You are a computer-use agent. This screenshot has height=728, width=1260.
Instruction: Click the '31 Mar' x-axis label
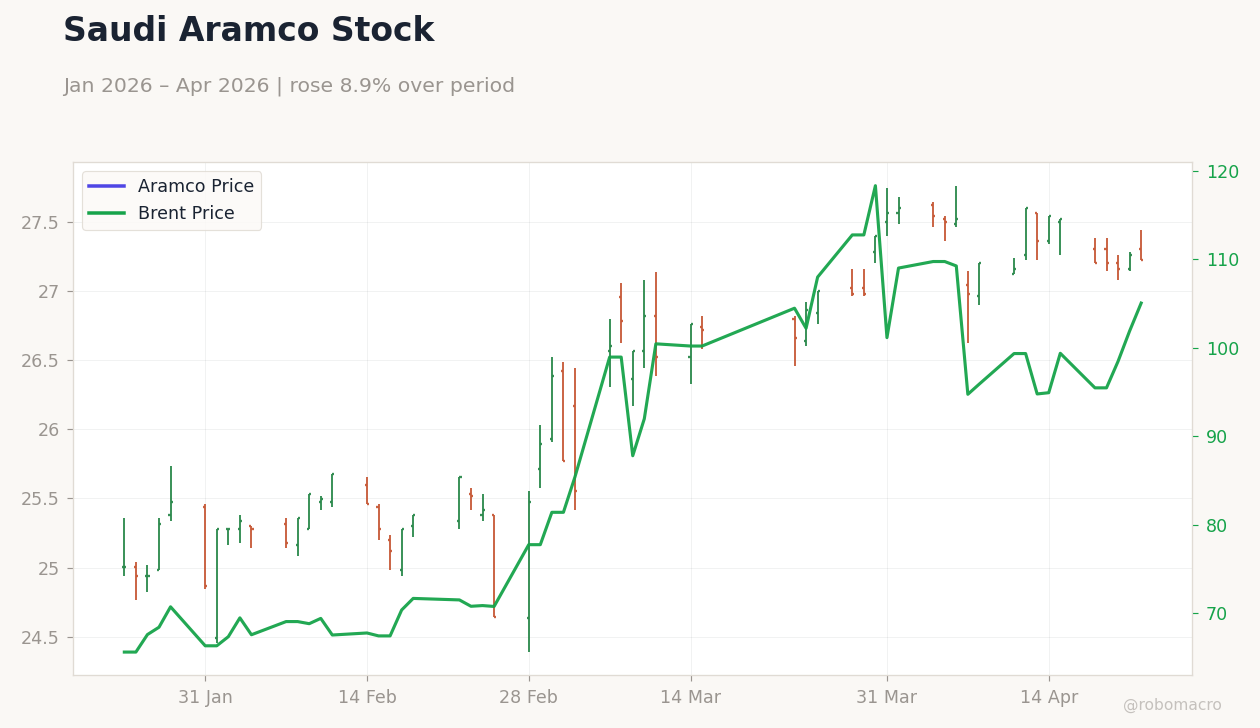[x=887, y=698]
